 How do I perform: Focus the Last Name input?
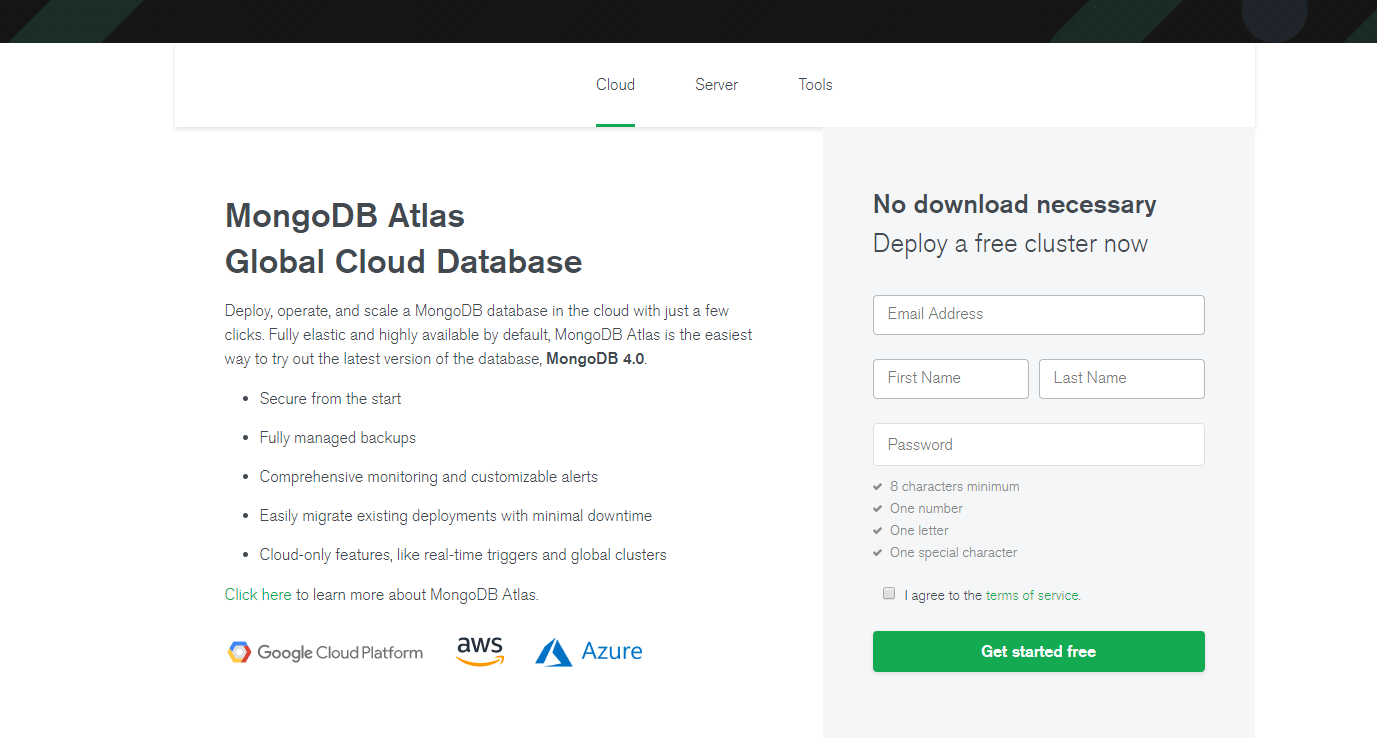point(1121,379)
